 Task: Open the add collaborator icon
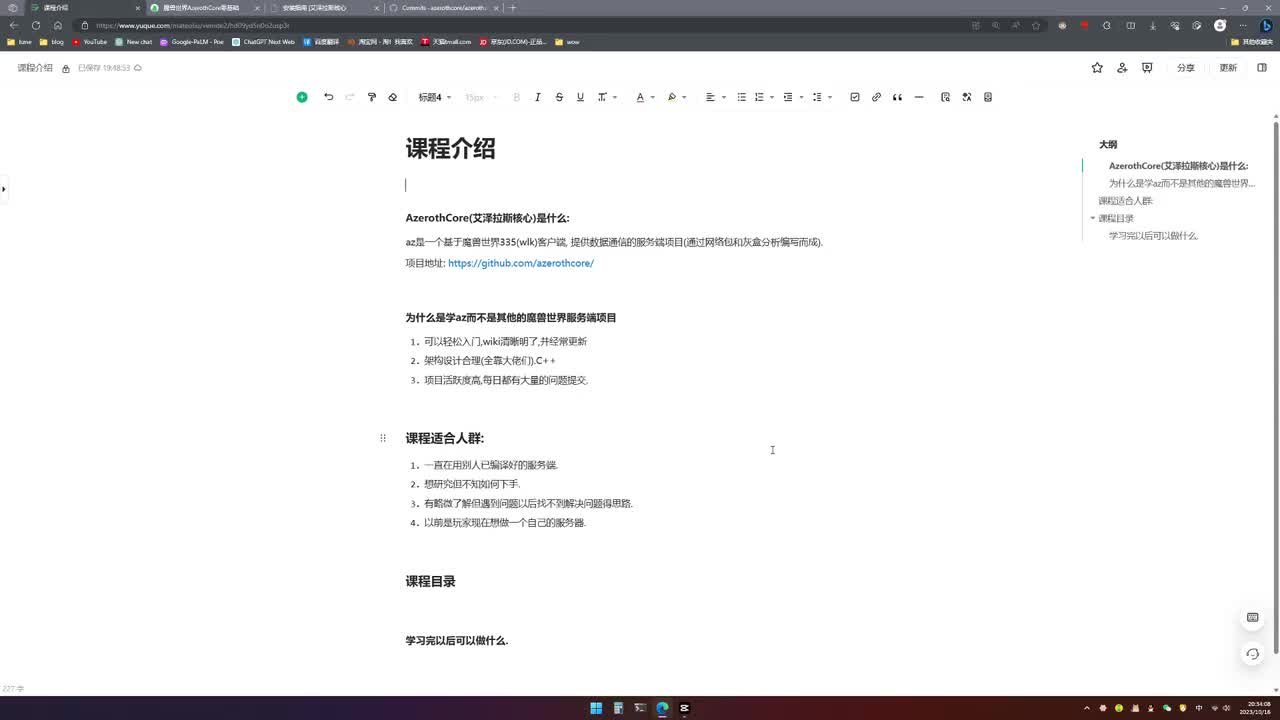[x=1122, y=68]
